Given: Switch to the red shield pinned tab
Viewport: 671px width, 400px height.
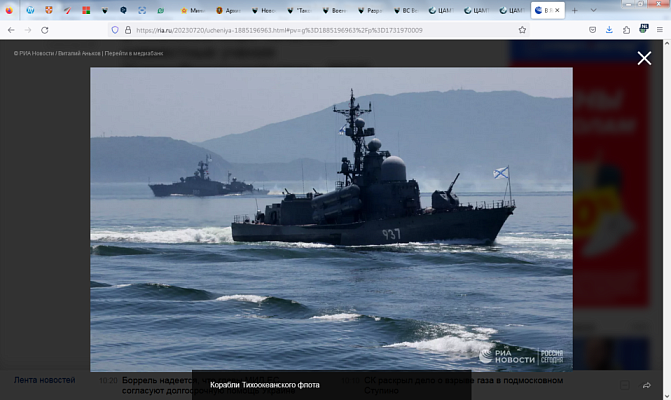Looking at the screenshot, I should pyautogui.click(x=49, y=10).
